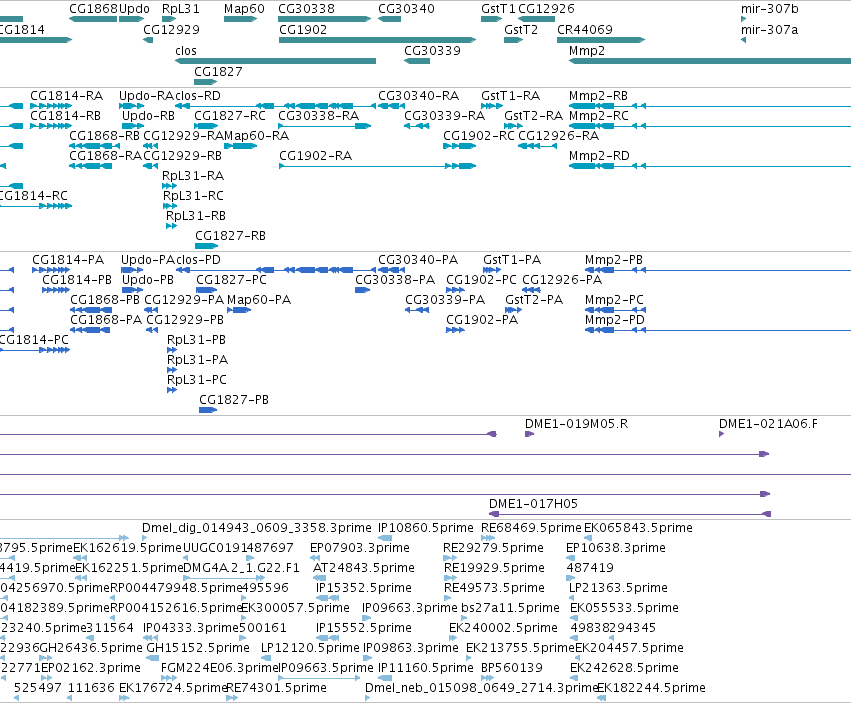Open the CG1902-PA protein label
Image resolution: width=851 pixels, height=703 pixels.
(x=482, y=321)
